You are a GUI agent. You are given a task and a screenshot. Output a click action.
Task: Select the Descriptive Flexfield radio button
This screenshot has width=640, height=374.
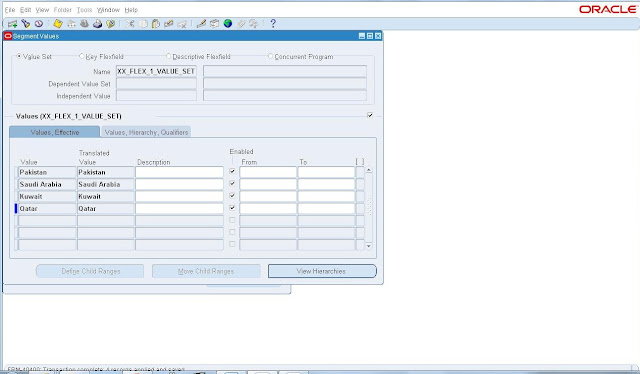point(168,56)
